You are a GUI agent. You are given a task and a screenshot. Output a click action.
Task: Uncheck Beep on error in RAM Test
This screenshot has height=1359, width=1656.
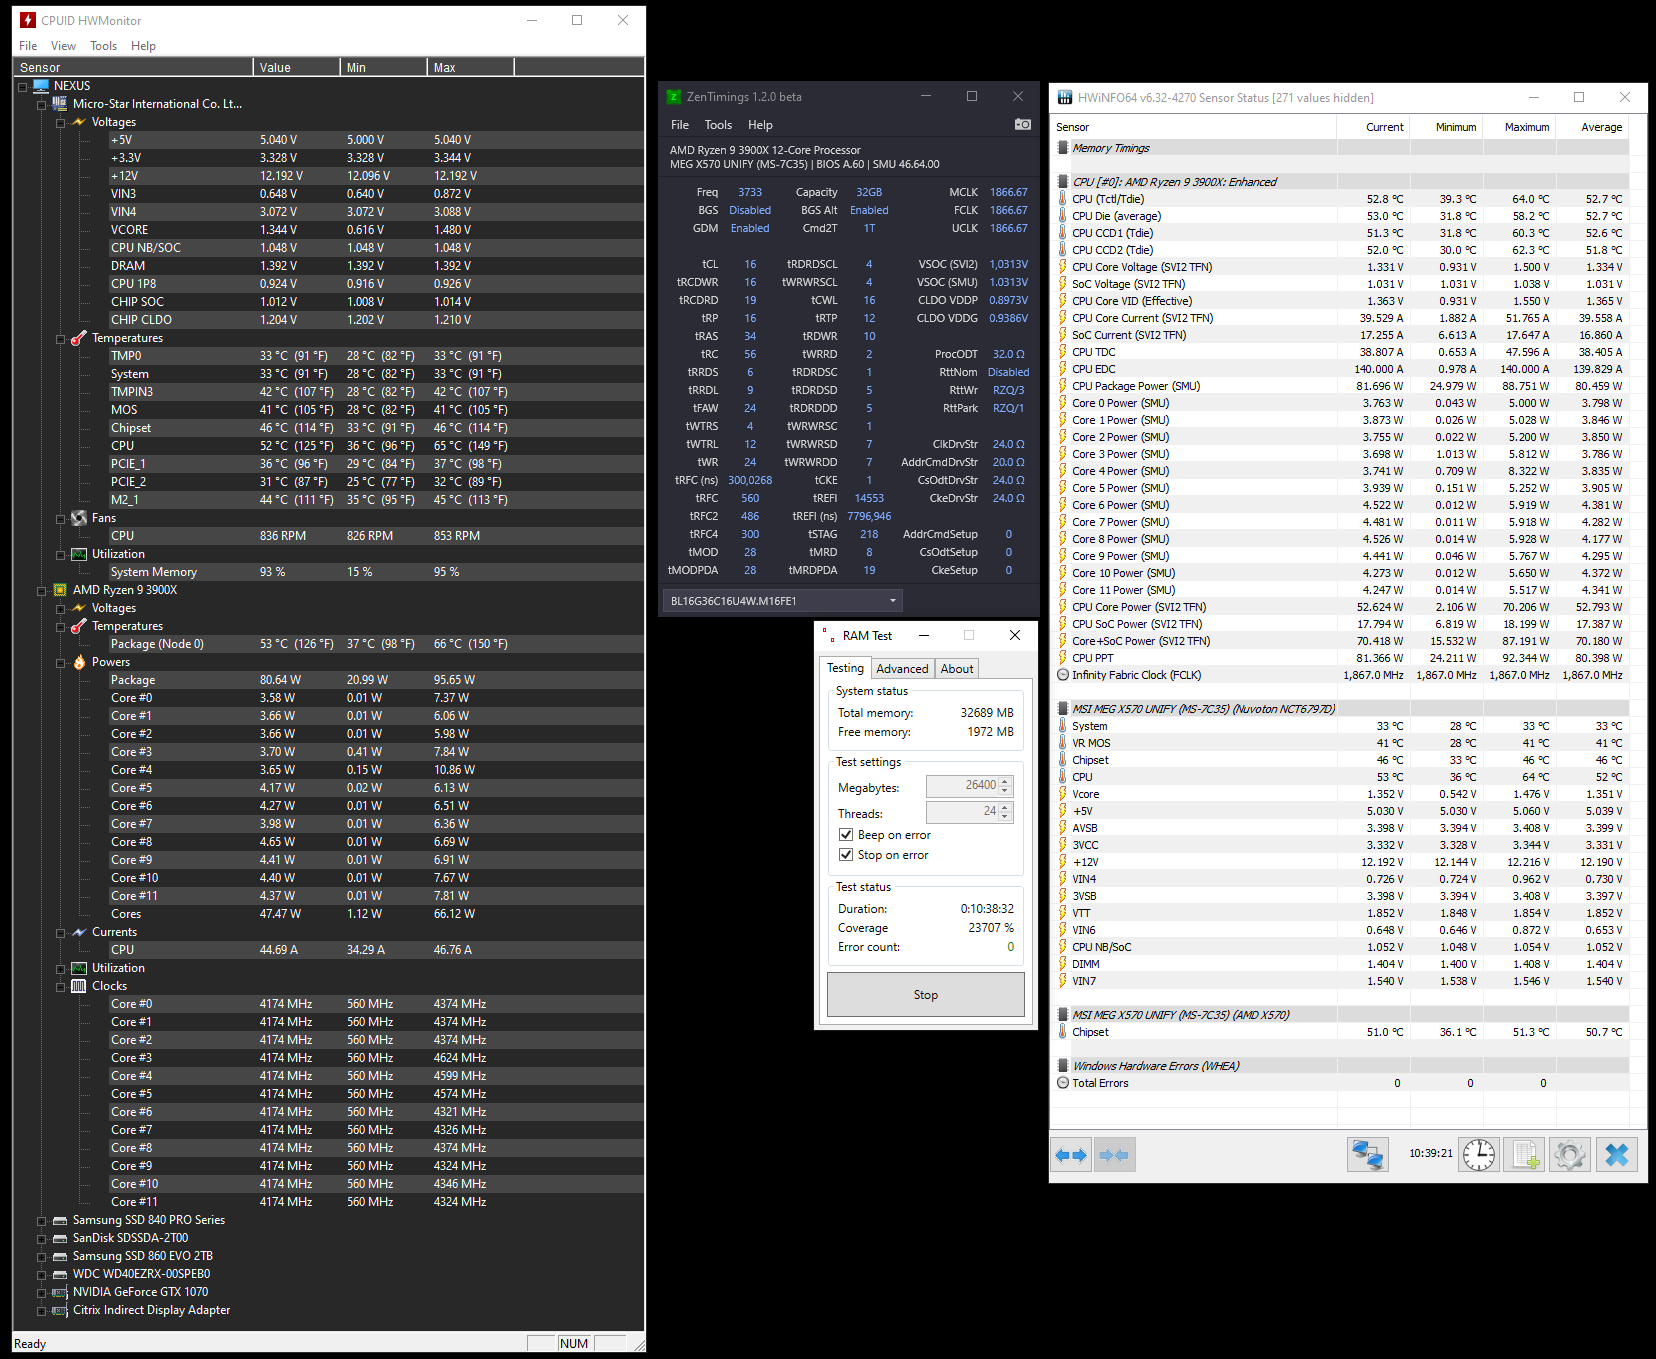847,834
